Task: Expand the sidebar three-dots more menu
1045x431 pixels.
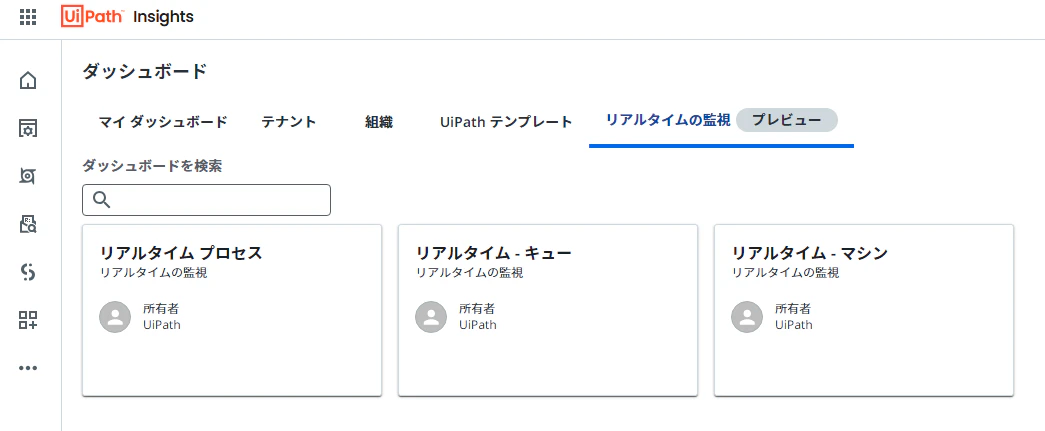Action: pyautogui.click(x=28, y=368)
